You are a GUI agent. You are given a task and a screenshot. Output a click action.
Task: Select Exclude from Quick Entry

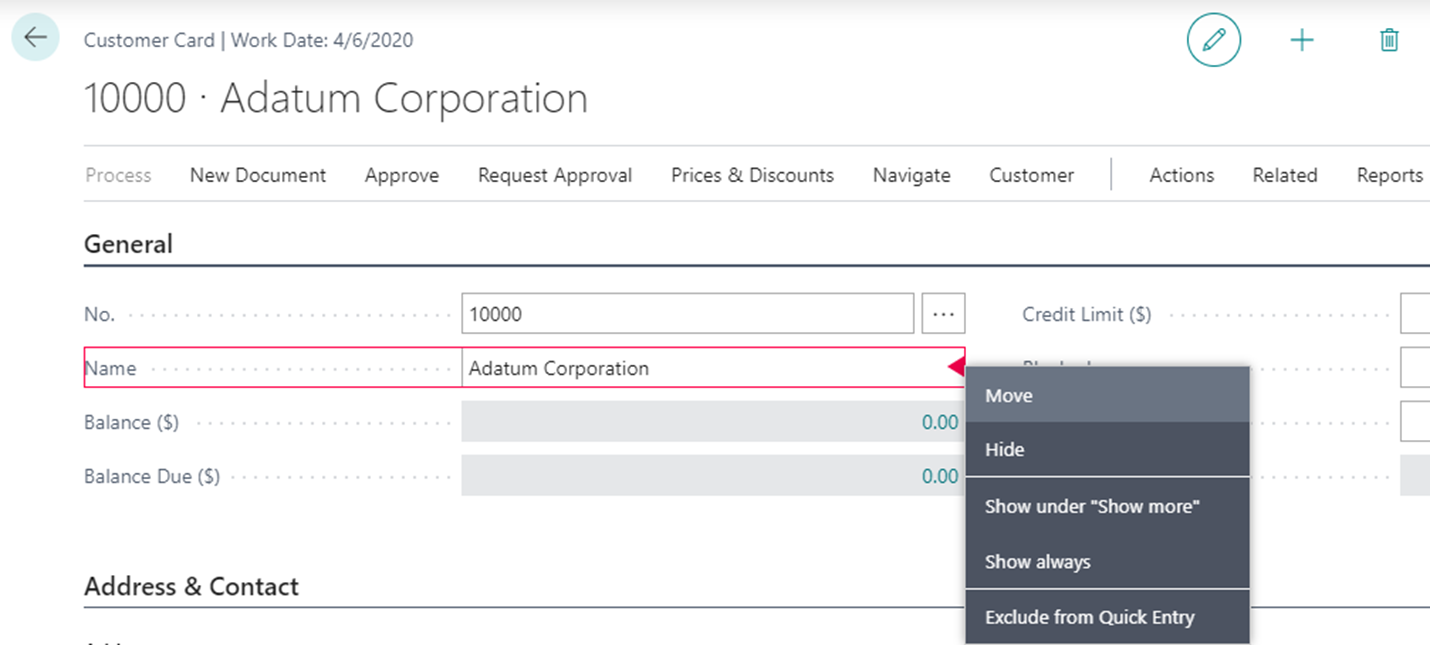coord(1108,617)
